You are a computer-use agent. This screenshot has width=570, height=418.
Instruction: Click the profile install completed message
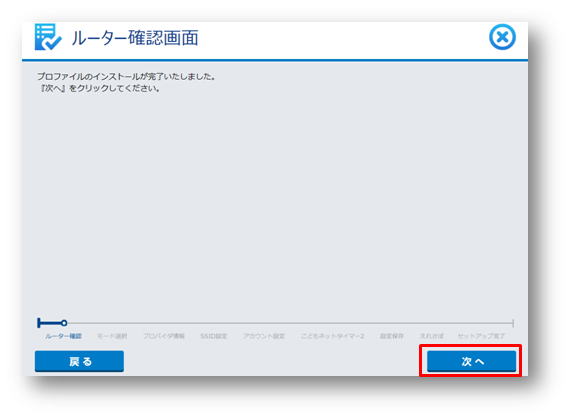pyautogui.click(x=126, y=76)
